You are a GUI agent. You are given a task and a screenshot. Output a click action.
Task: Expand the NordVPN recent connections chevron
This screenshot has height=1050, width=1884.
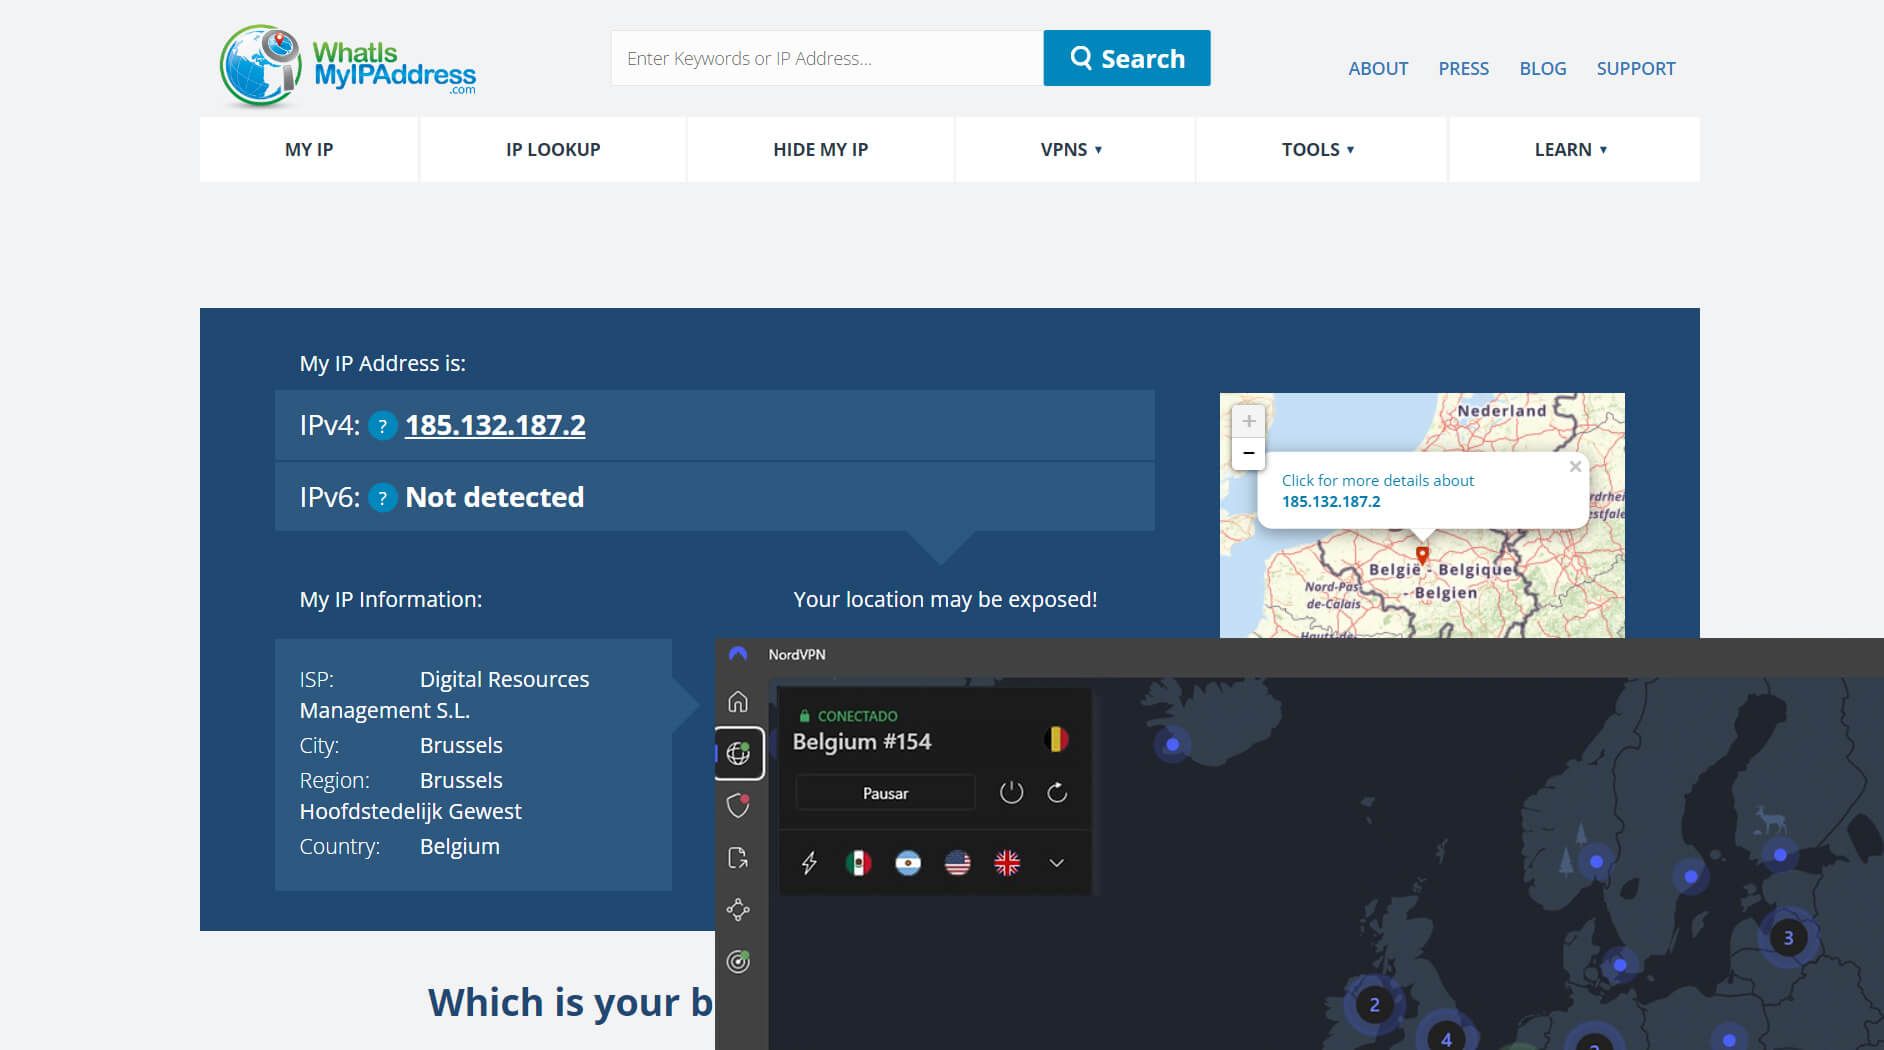point(1056,863)
